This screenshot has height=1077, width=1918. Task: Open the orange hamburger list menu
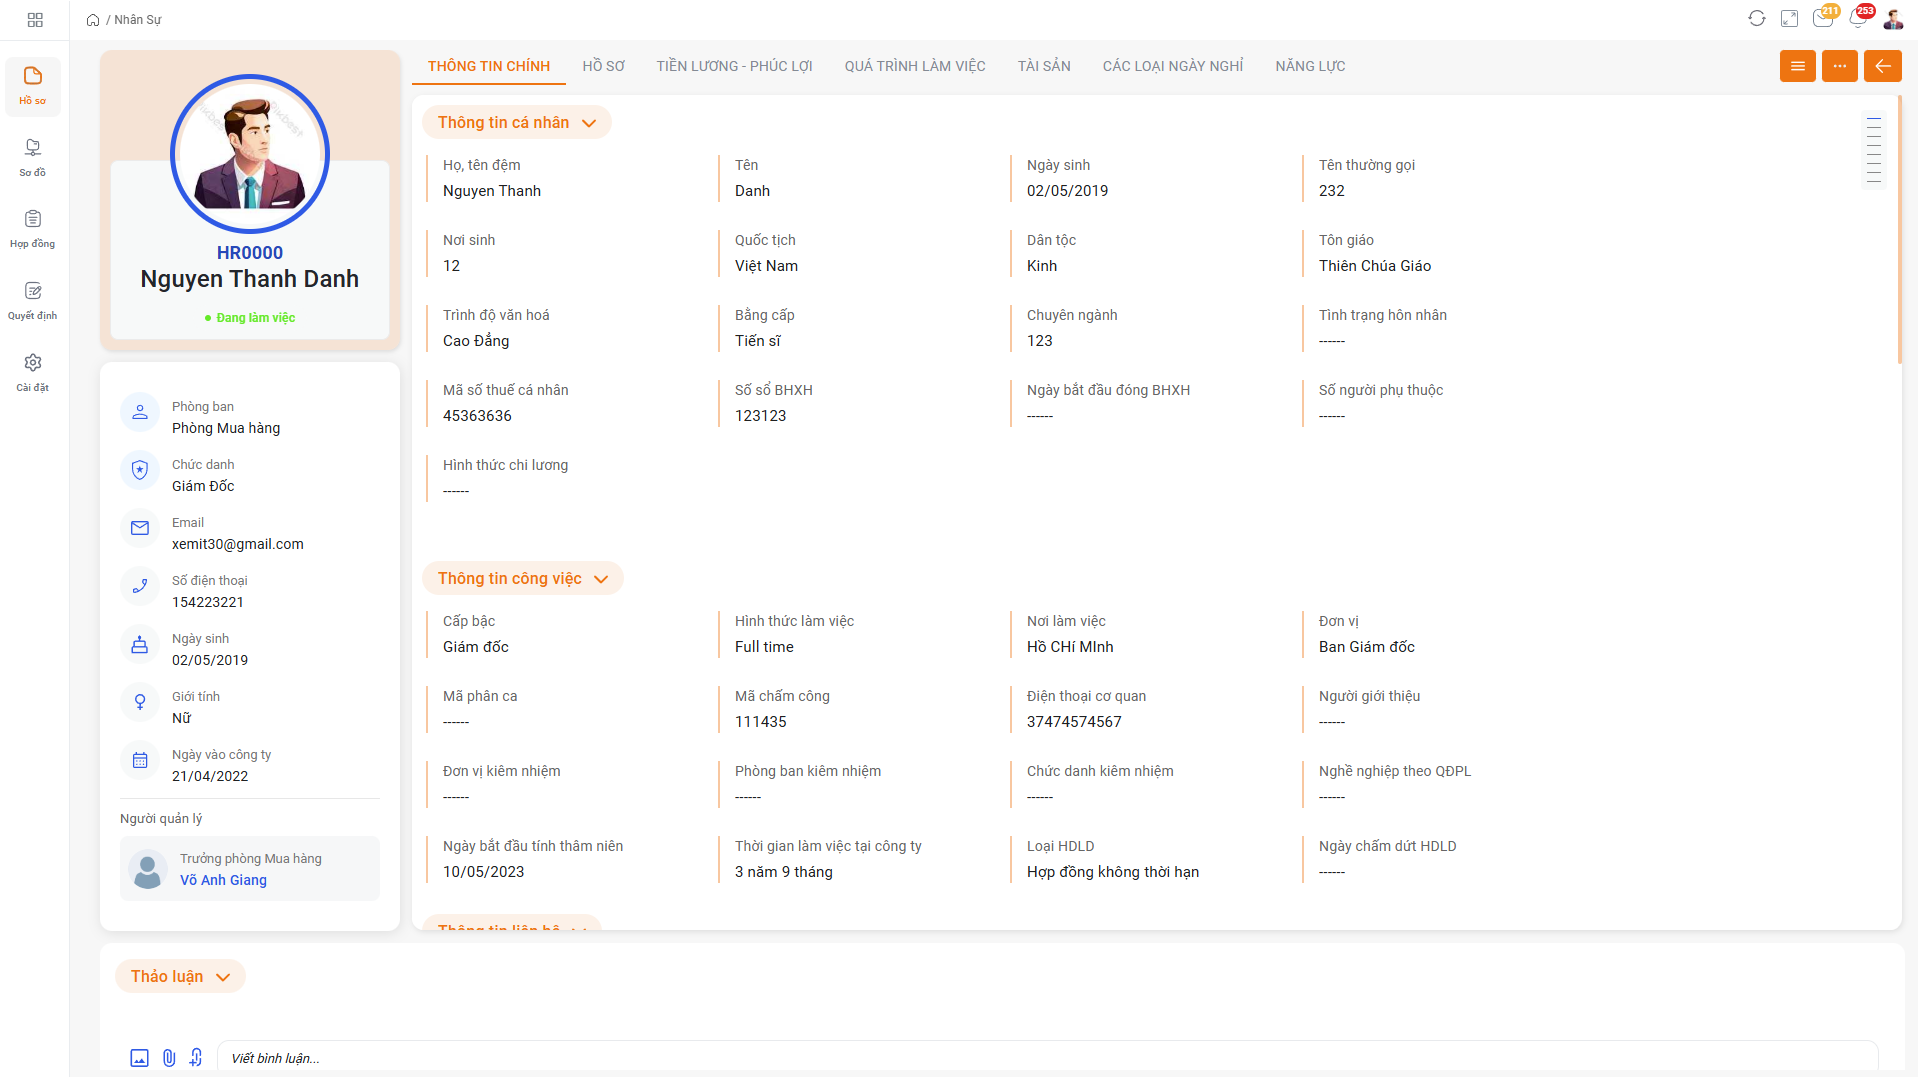tap(1797, 66)
